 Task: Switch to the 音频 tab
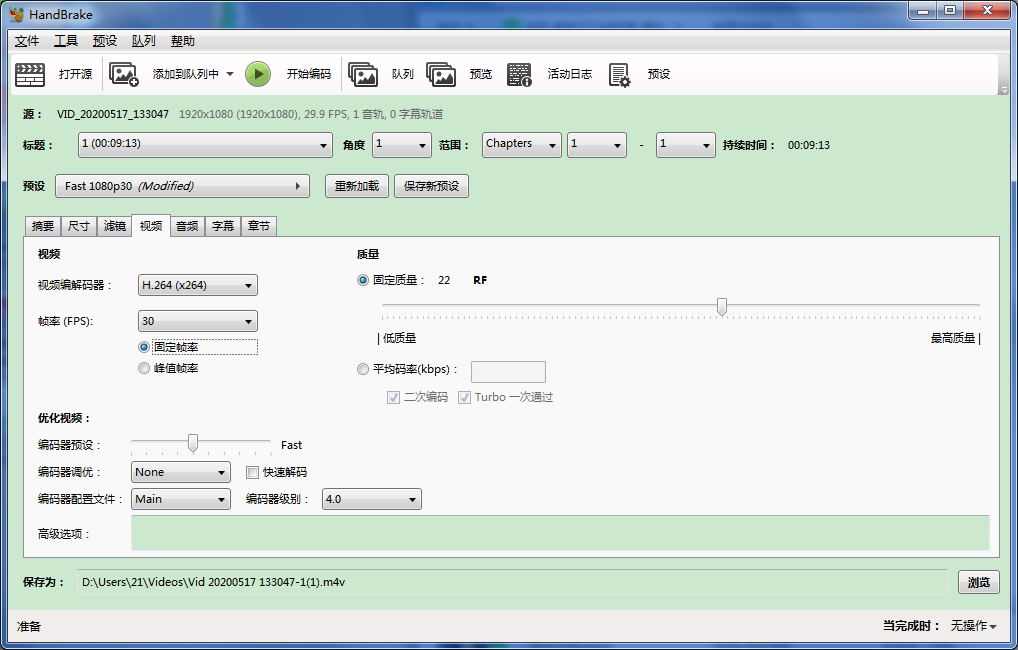(x=187, y=226)
